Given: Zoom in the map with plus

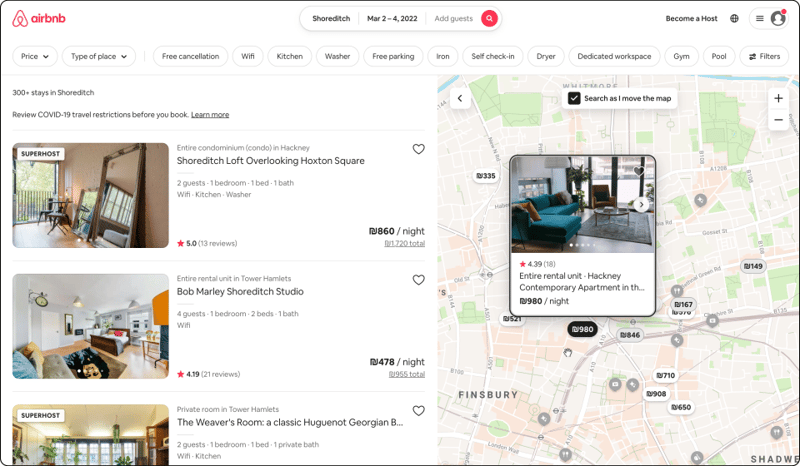Looking at the screenshot, I should (x=778, y=98).
